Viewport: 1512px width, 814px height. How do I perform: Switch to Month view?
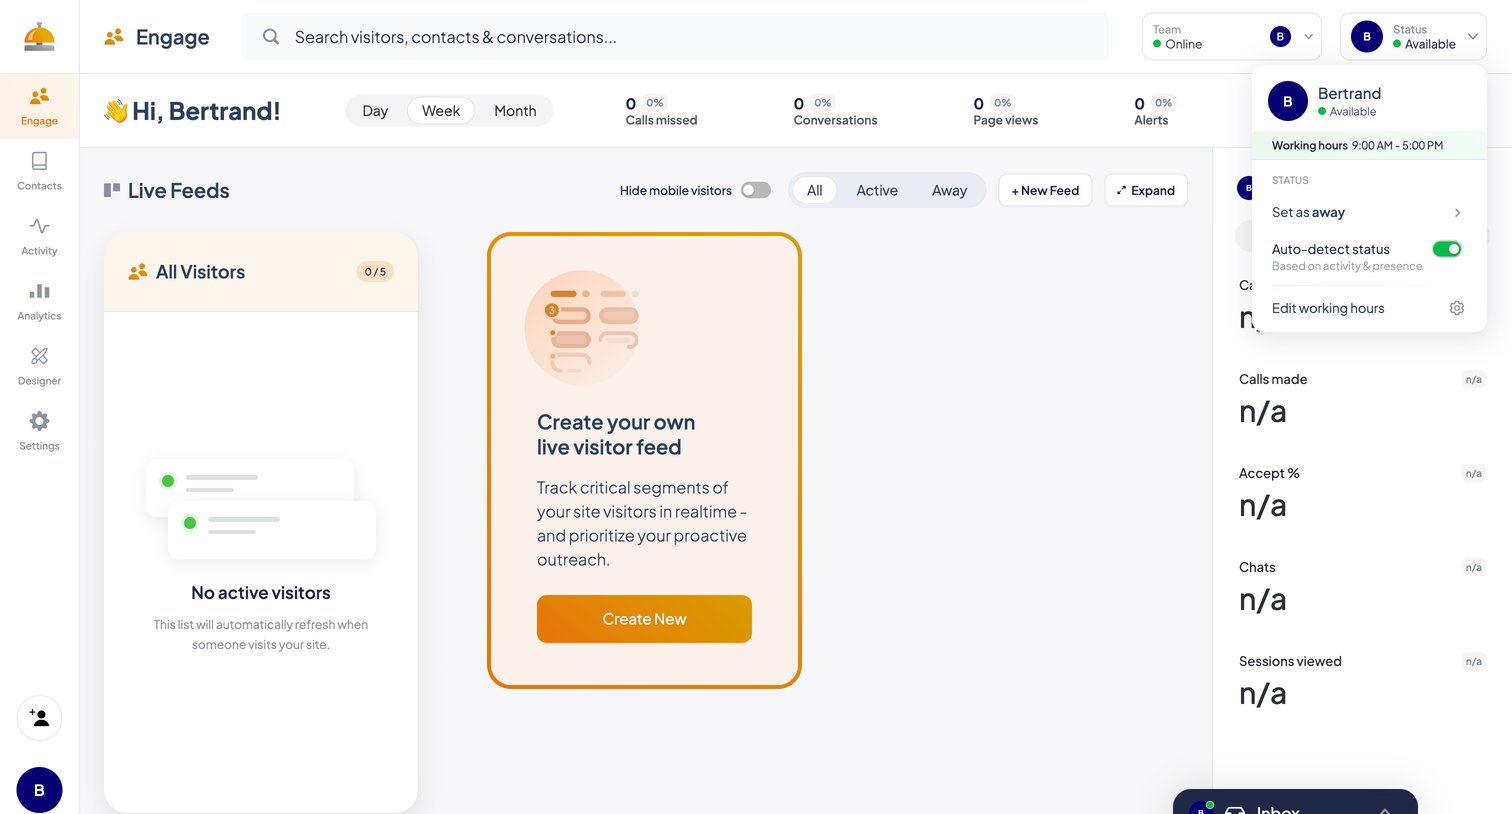pos(515,111)
